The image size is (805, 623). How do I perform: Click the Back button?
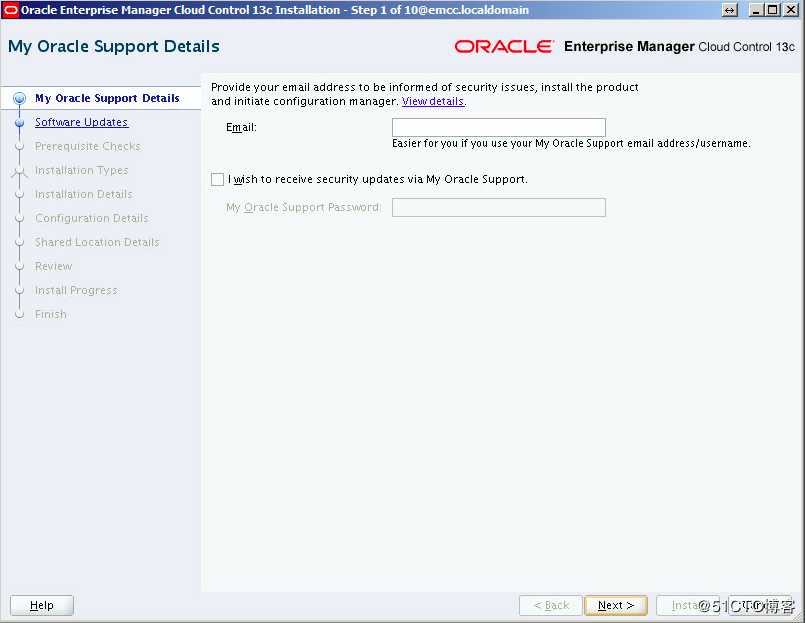coord(551,606)
